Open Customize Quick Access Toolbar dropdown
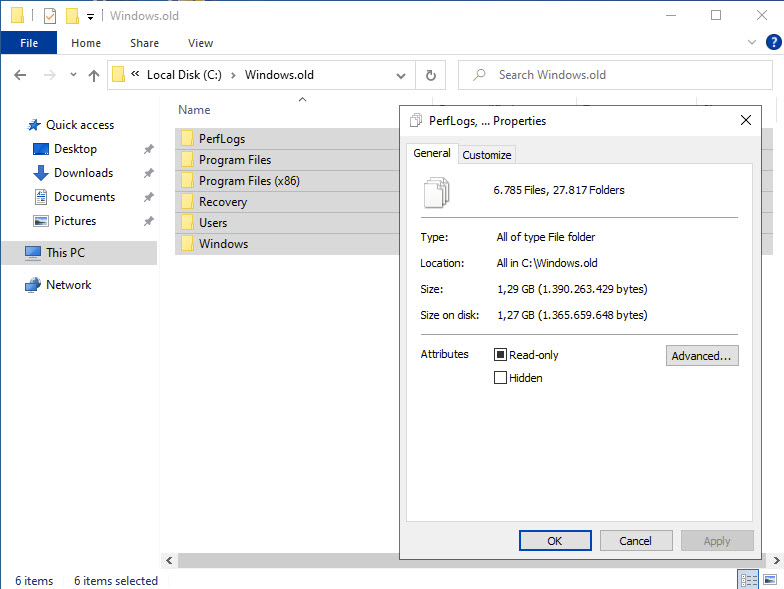 [90, 17]
